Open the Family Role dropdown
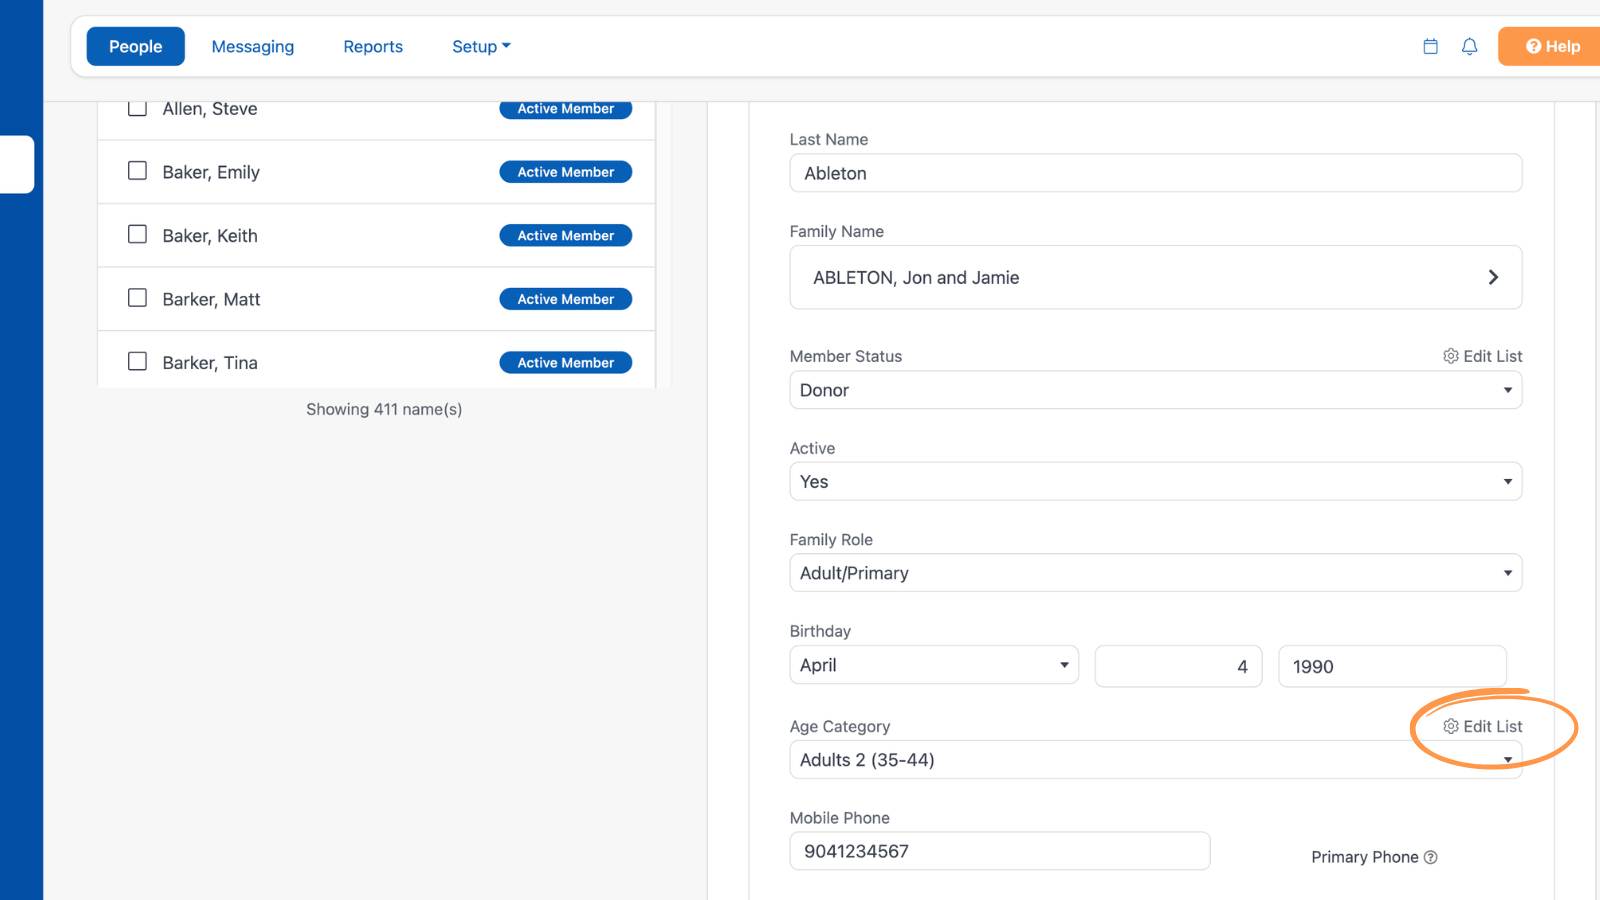1600x900 pixels. pos(1155,573)
